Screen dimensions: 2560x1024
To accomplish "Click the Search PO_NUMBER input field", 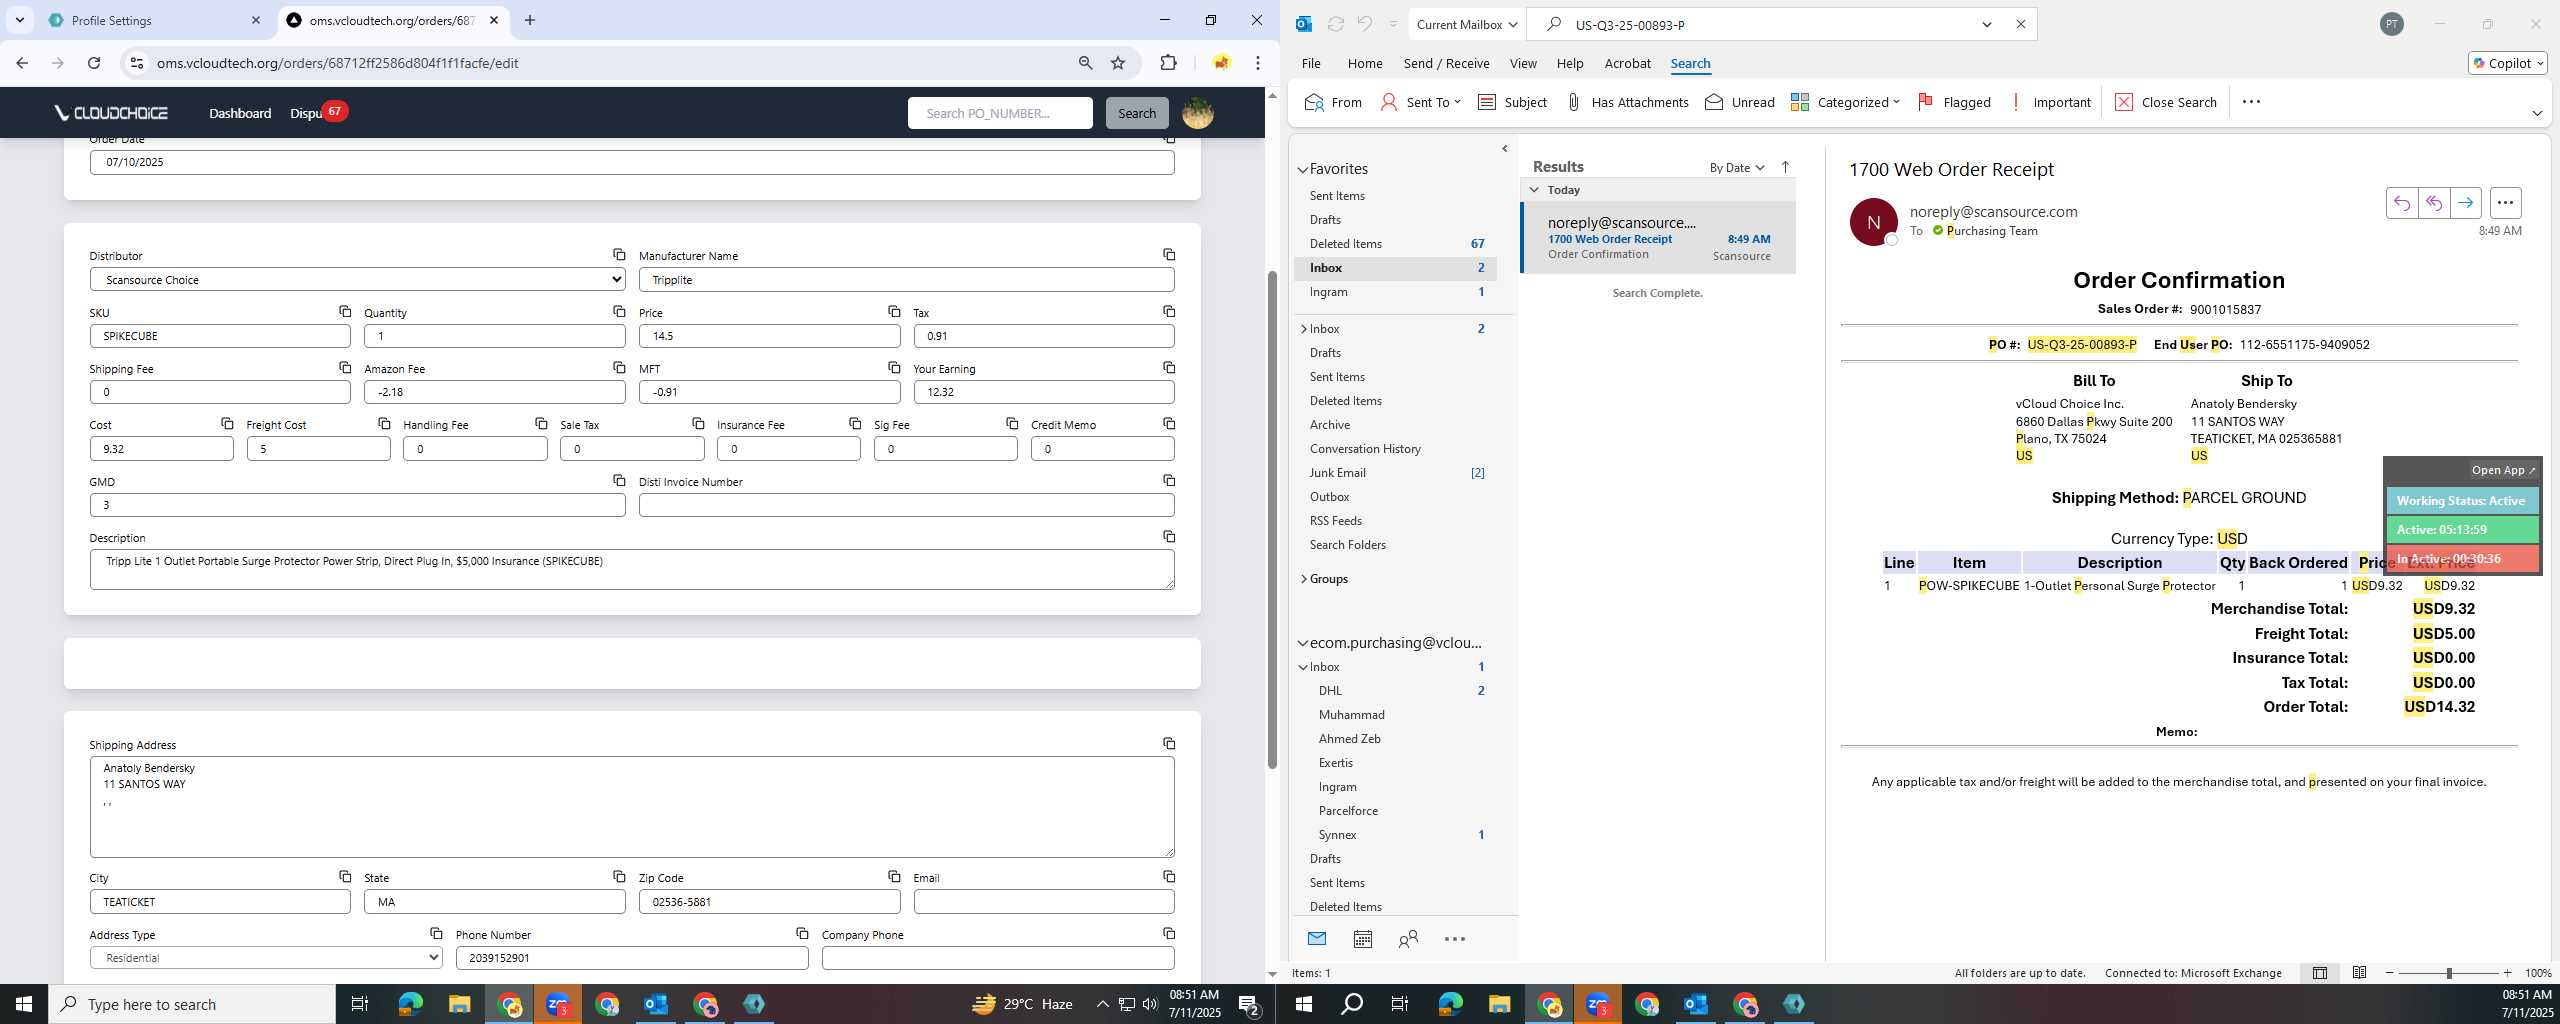I will pyautogui.click(x=1000, y=113).
